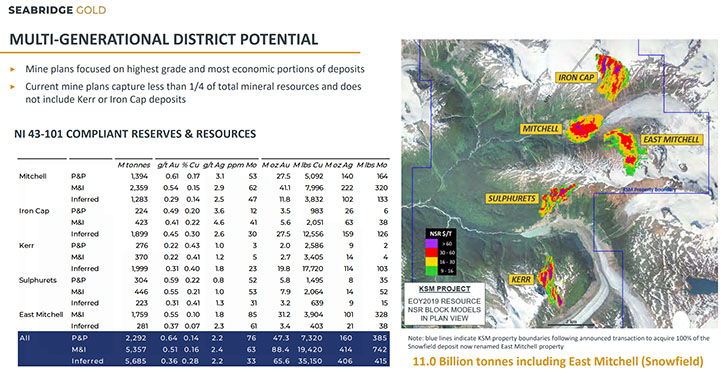The image size is (725, 377).
Task: Click the Multi-Generational District Potential title
Action: point(164,39)
